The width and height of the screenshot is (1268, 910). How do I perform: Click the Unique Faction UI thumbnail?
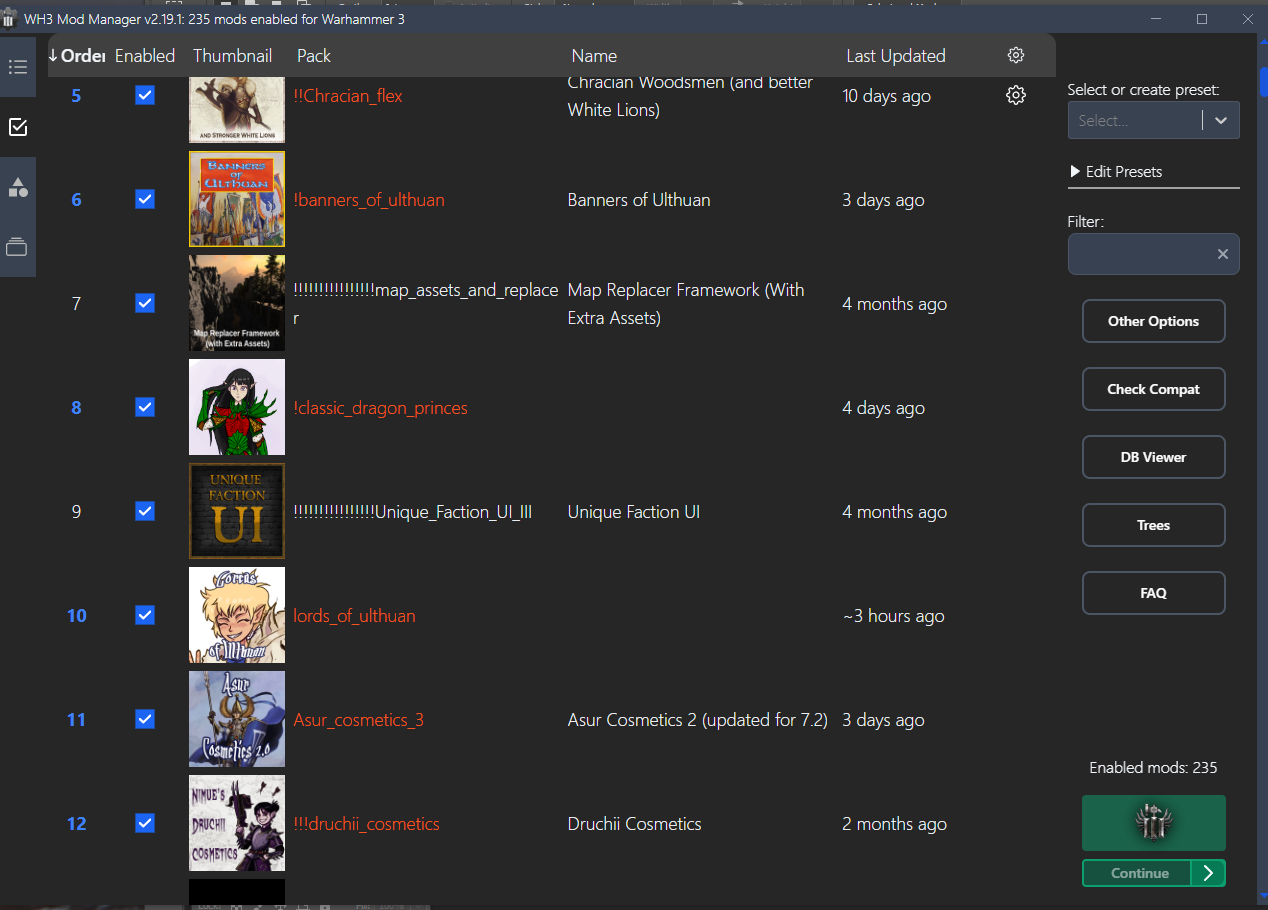(x=237, y=511)
